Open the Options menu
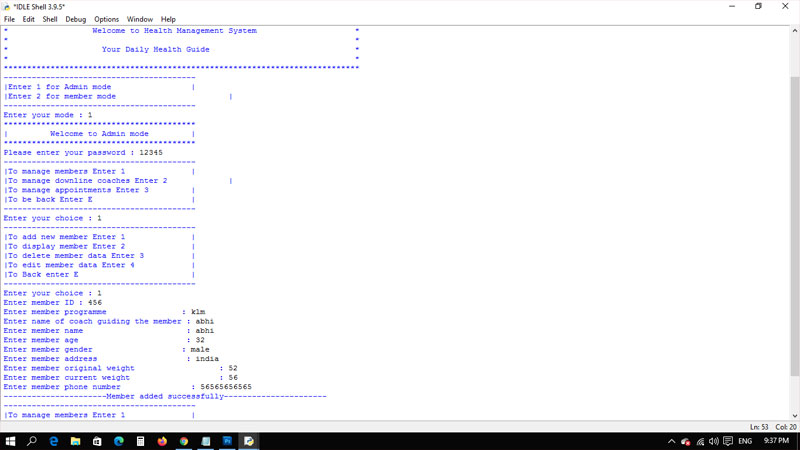 pos(106,19)
